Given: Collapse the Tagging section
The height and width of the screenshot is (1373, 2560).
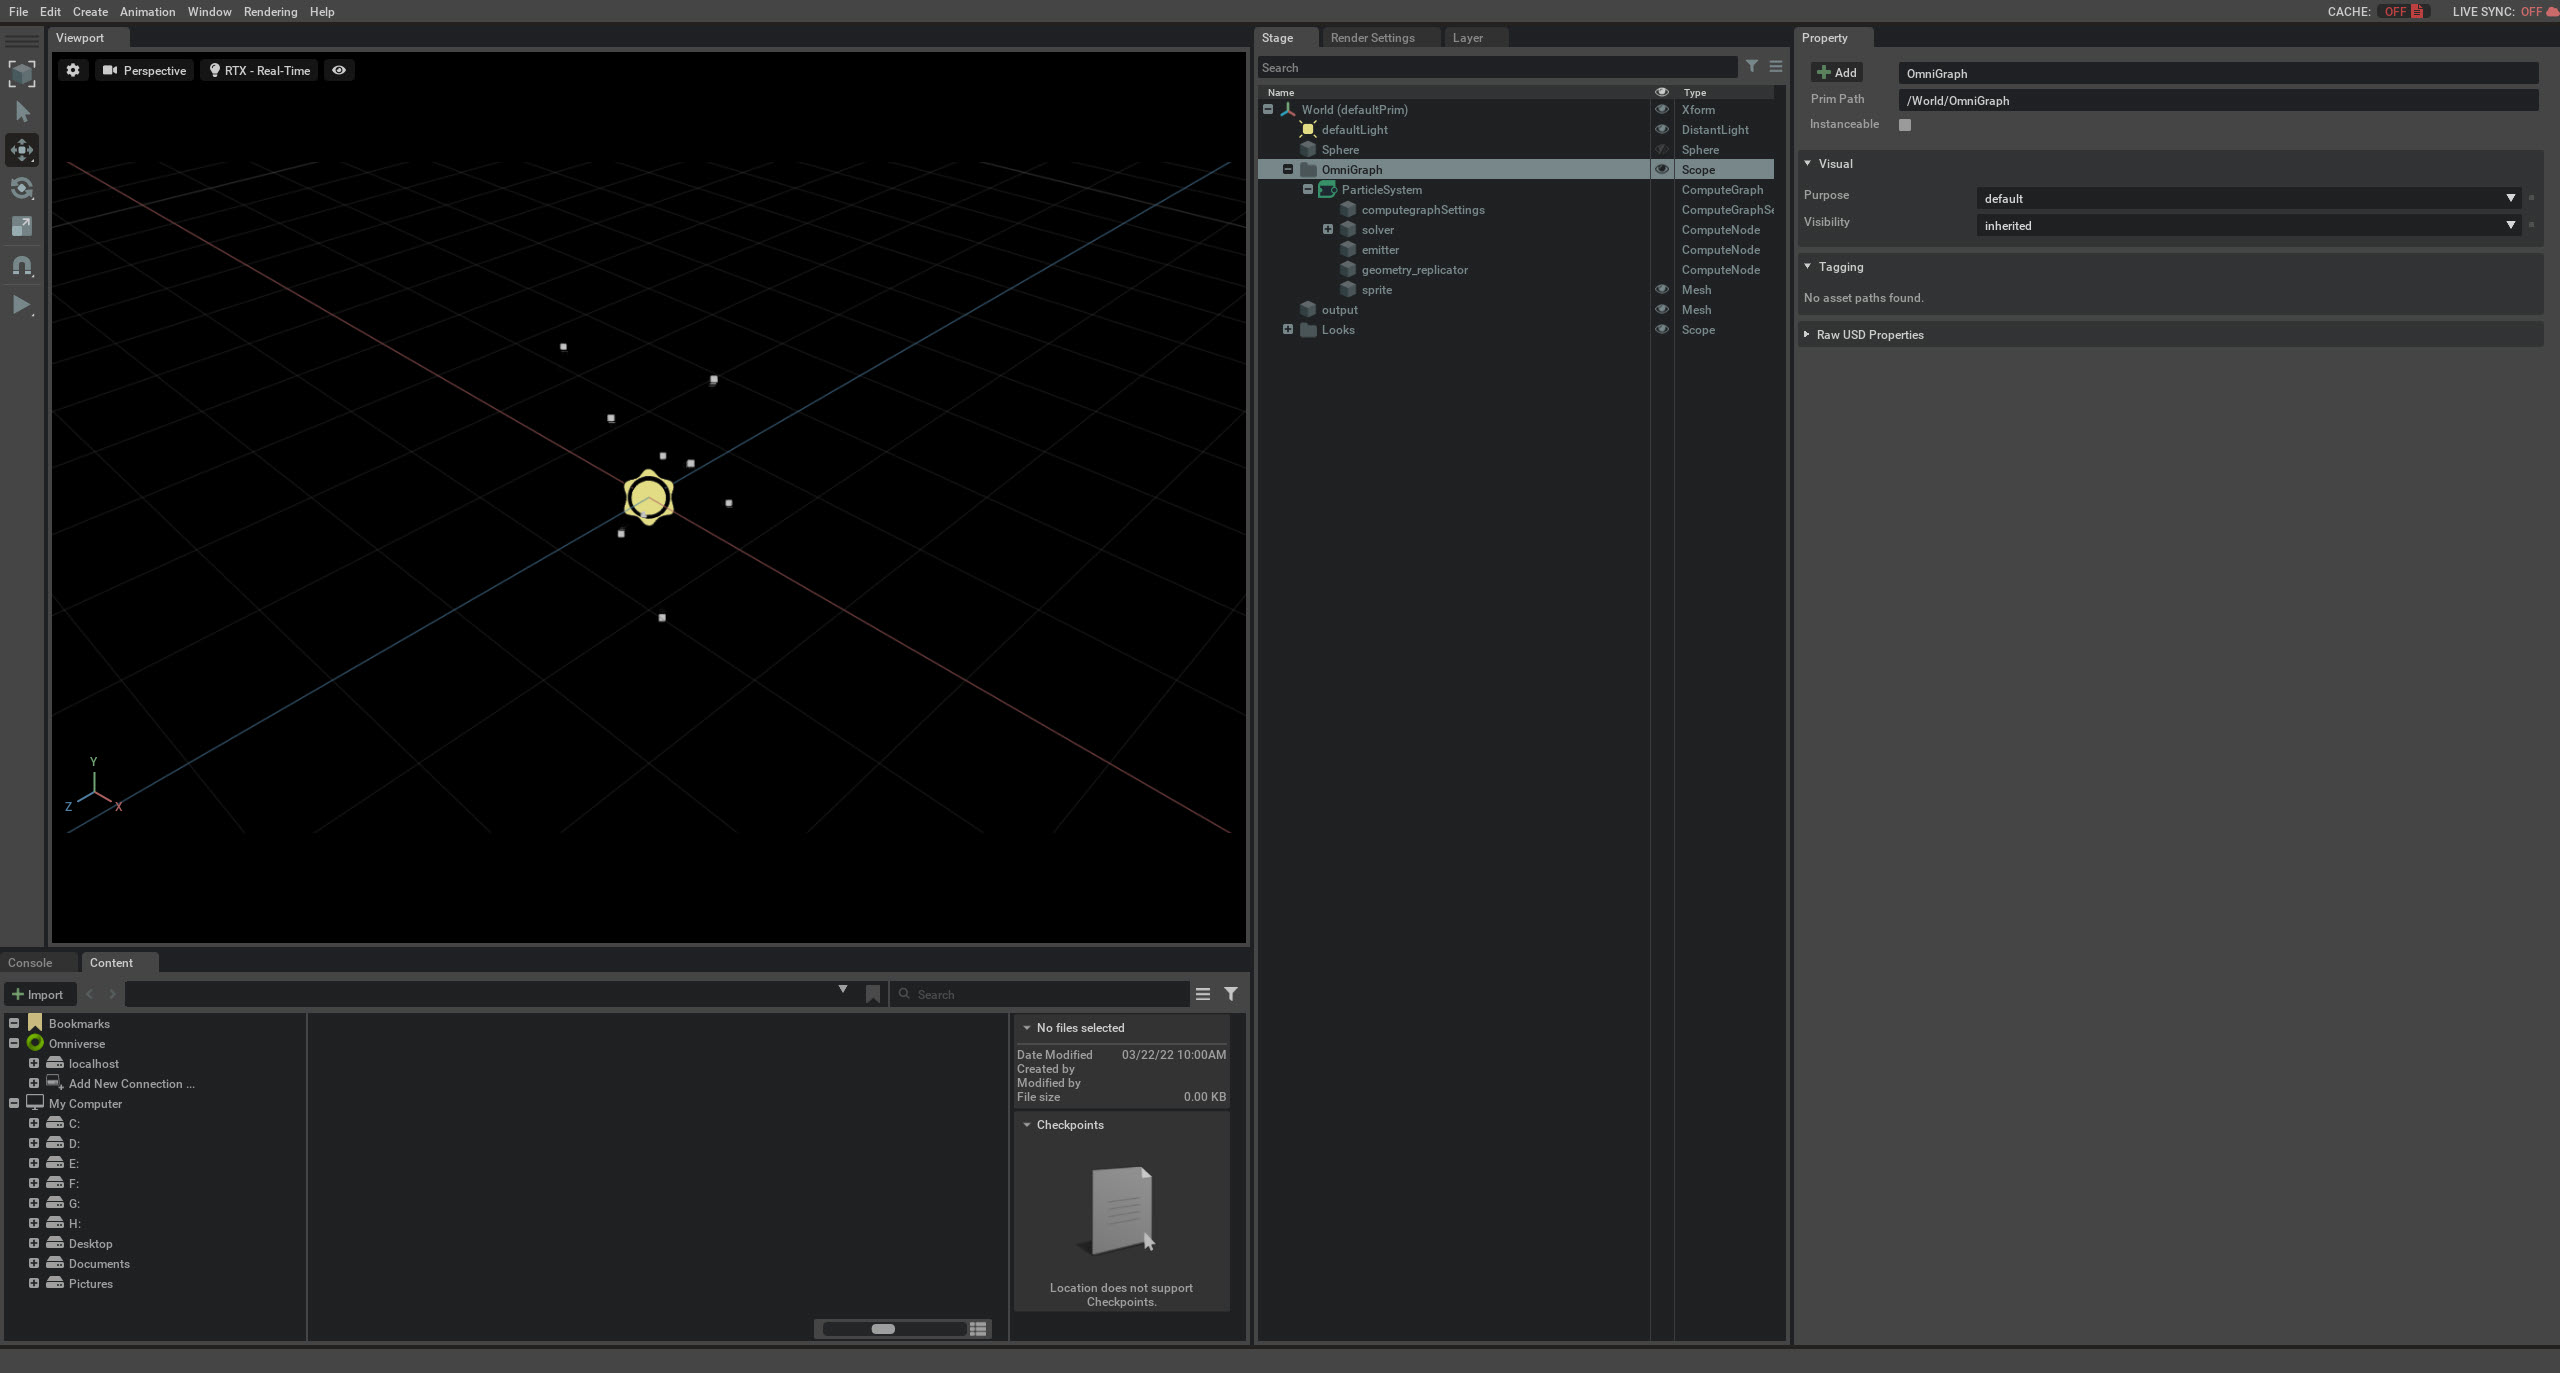Looking at the screenshot, I should [x=1808, y=266].
